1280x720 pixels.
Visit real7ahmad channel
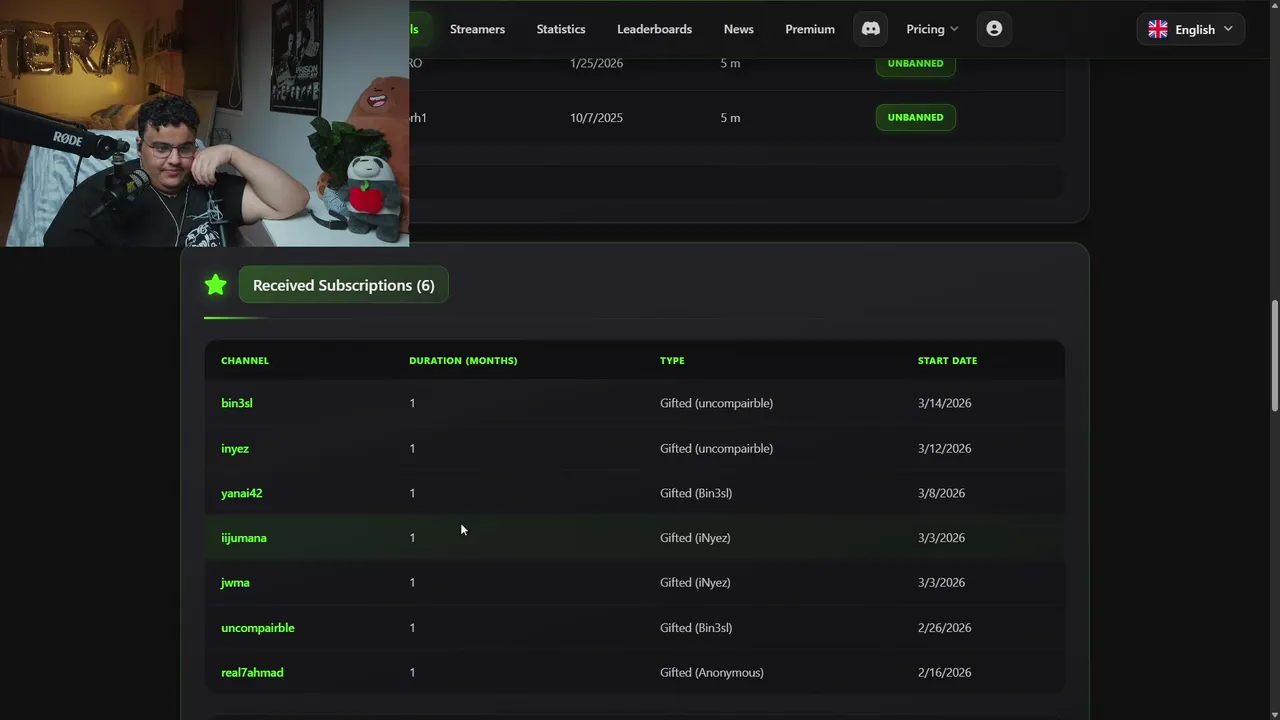click(x=252, y=672)
